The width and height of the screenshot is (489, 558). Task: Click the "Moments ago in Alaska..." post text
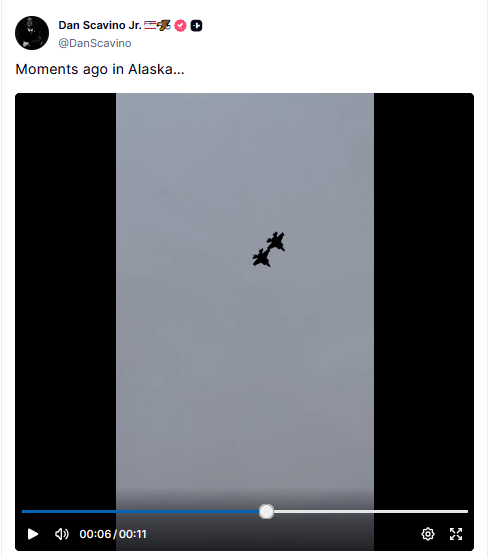[x=100, y=69]
